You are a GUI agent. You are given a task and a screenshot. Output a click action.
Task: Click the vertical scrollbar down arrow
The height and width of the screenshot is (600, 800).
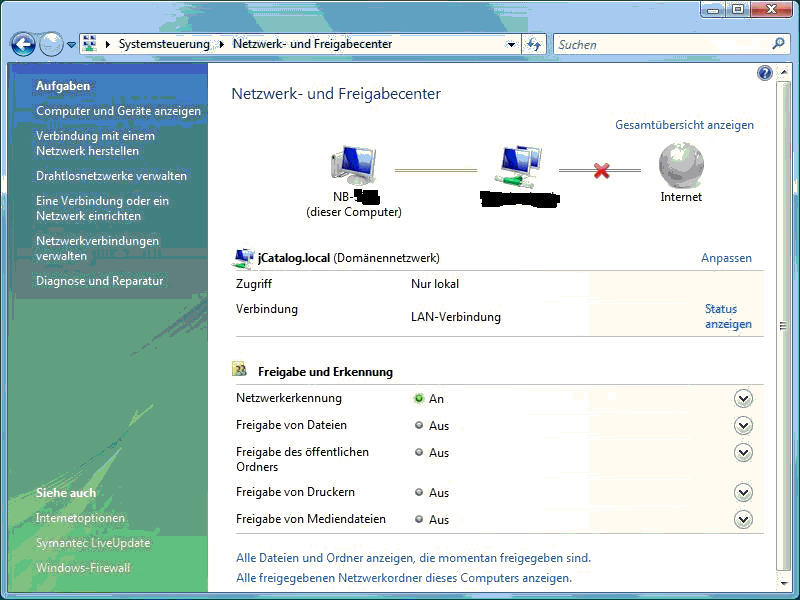783,584
